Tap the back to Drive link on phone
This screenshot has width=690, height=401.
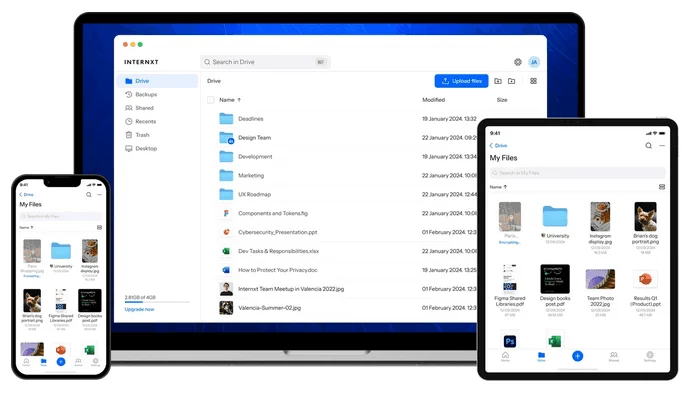[26, 195]
